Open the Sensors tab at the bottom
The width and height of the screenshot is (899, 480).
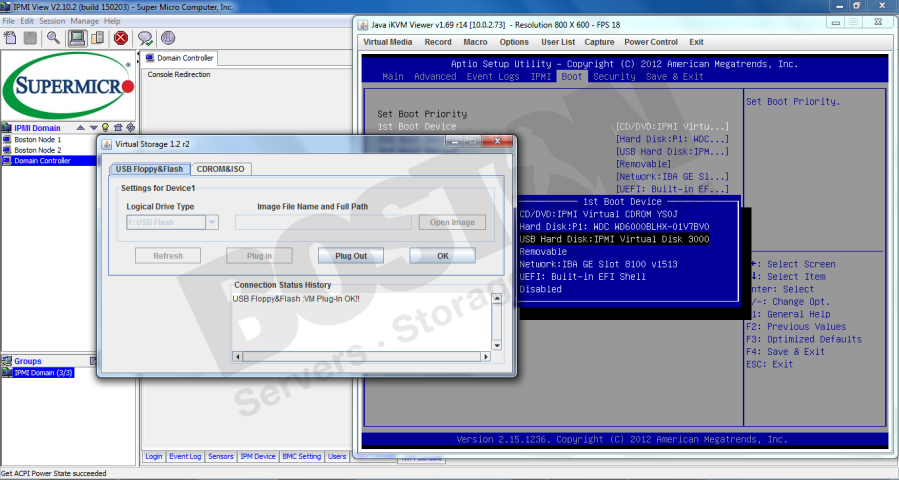point(221,456)
